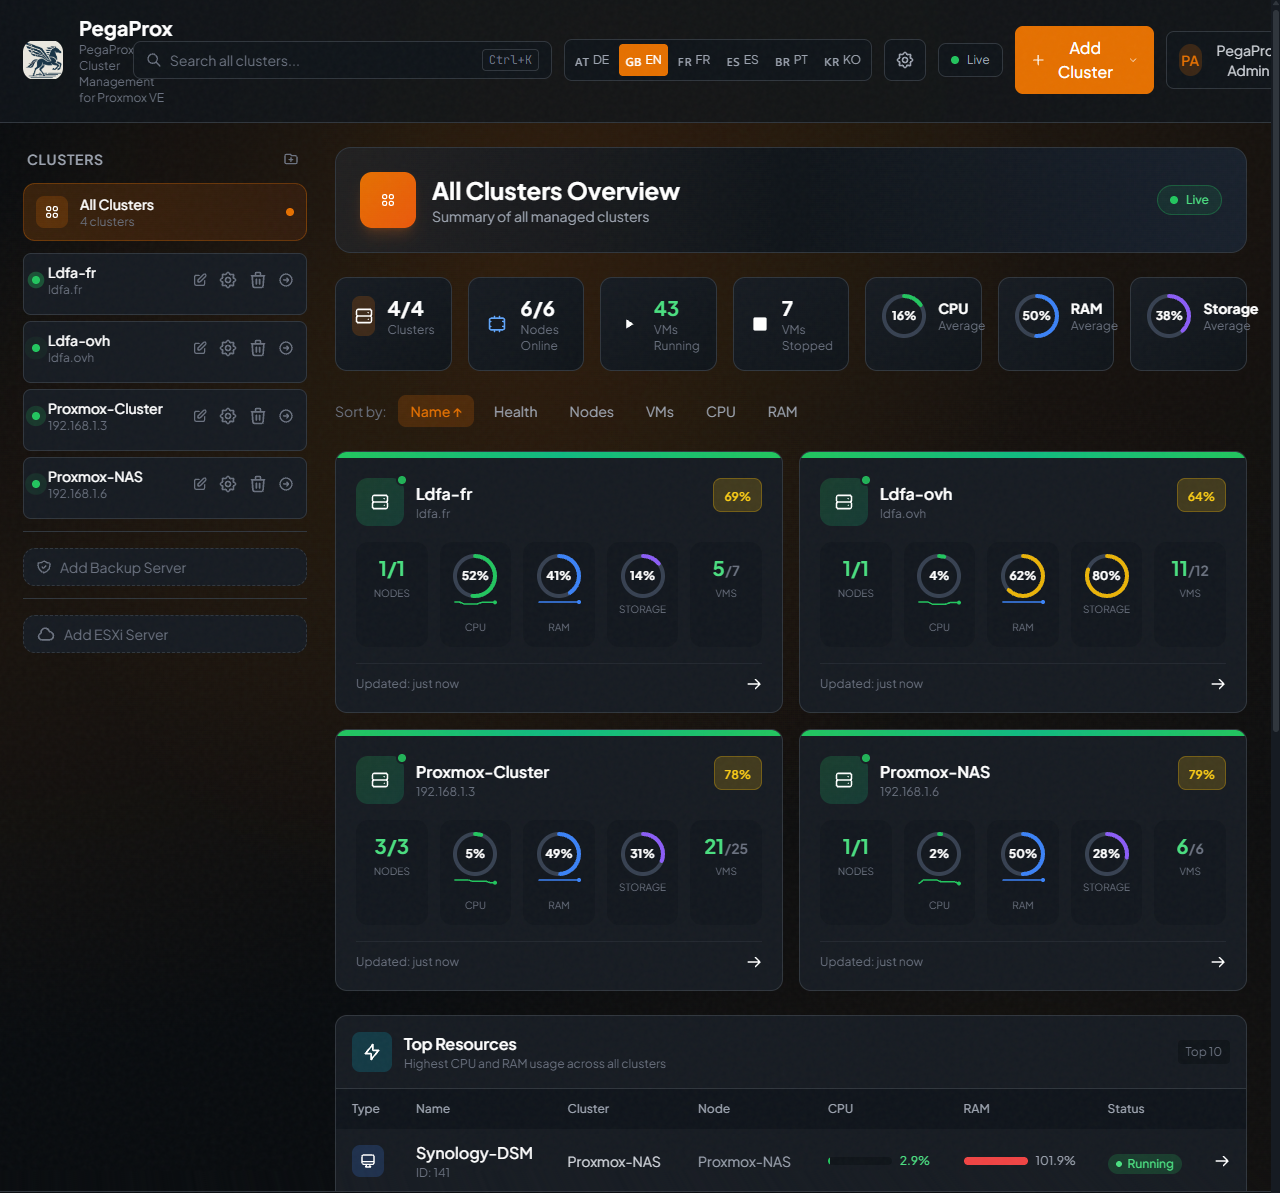The image size is (1280, 1193).
Task: Toggle Name sort direction
Action: 436,412
